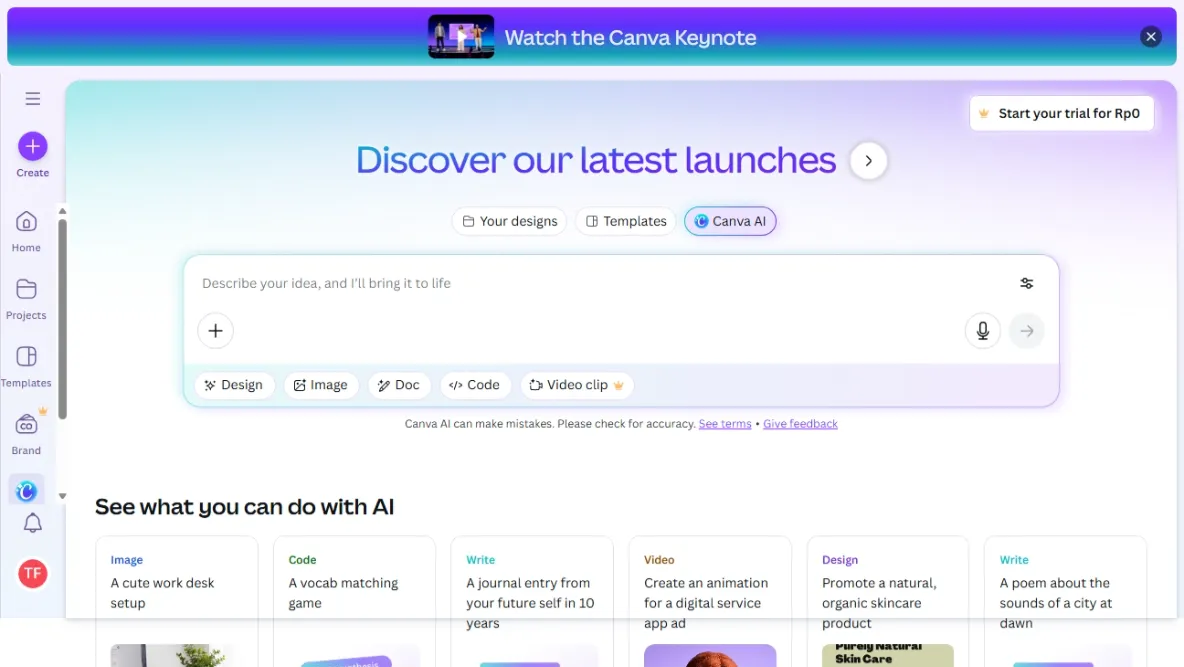
Task: Click the sidebar scroll-up arrow
Action: [62, 210]
